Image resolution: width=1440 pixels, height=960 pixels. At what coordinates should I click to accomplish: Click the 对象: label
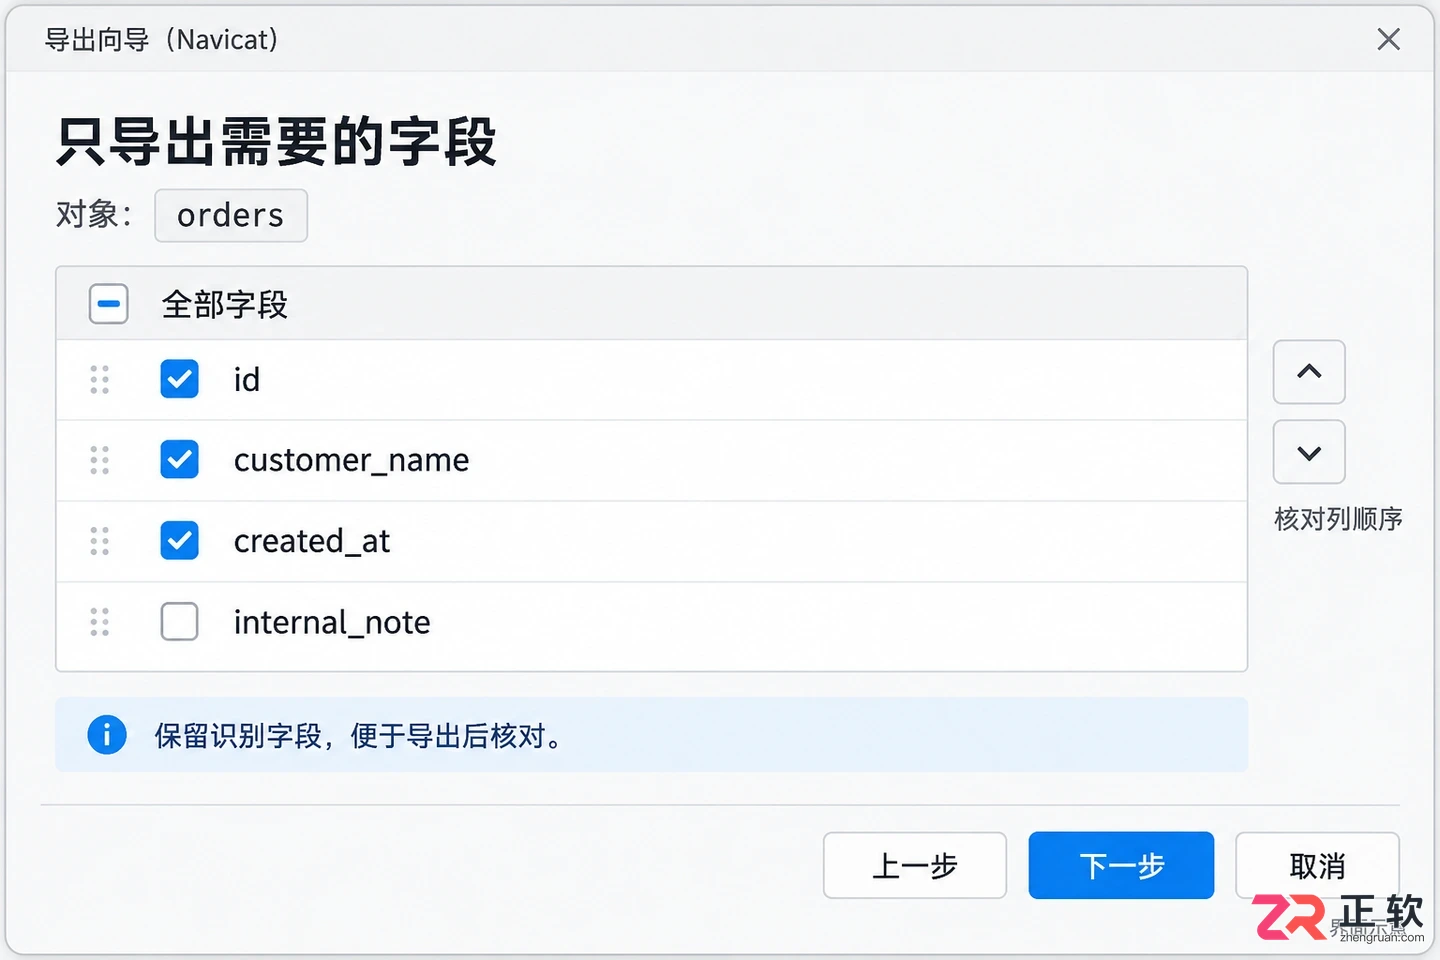94,215
